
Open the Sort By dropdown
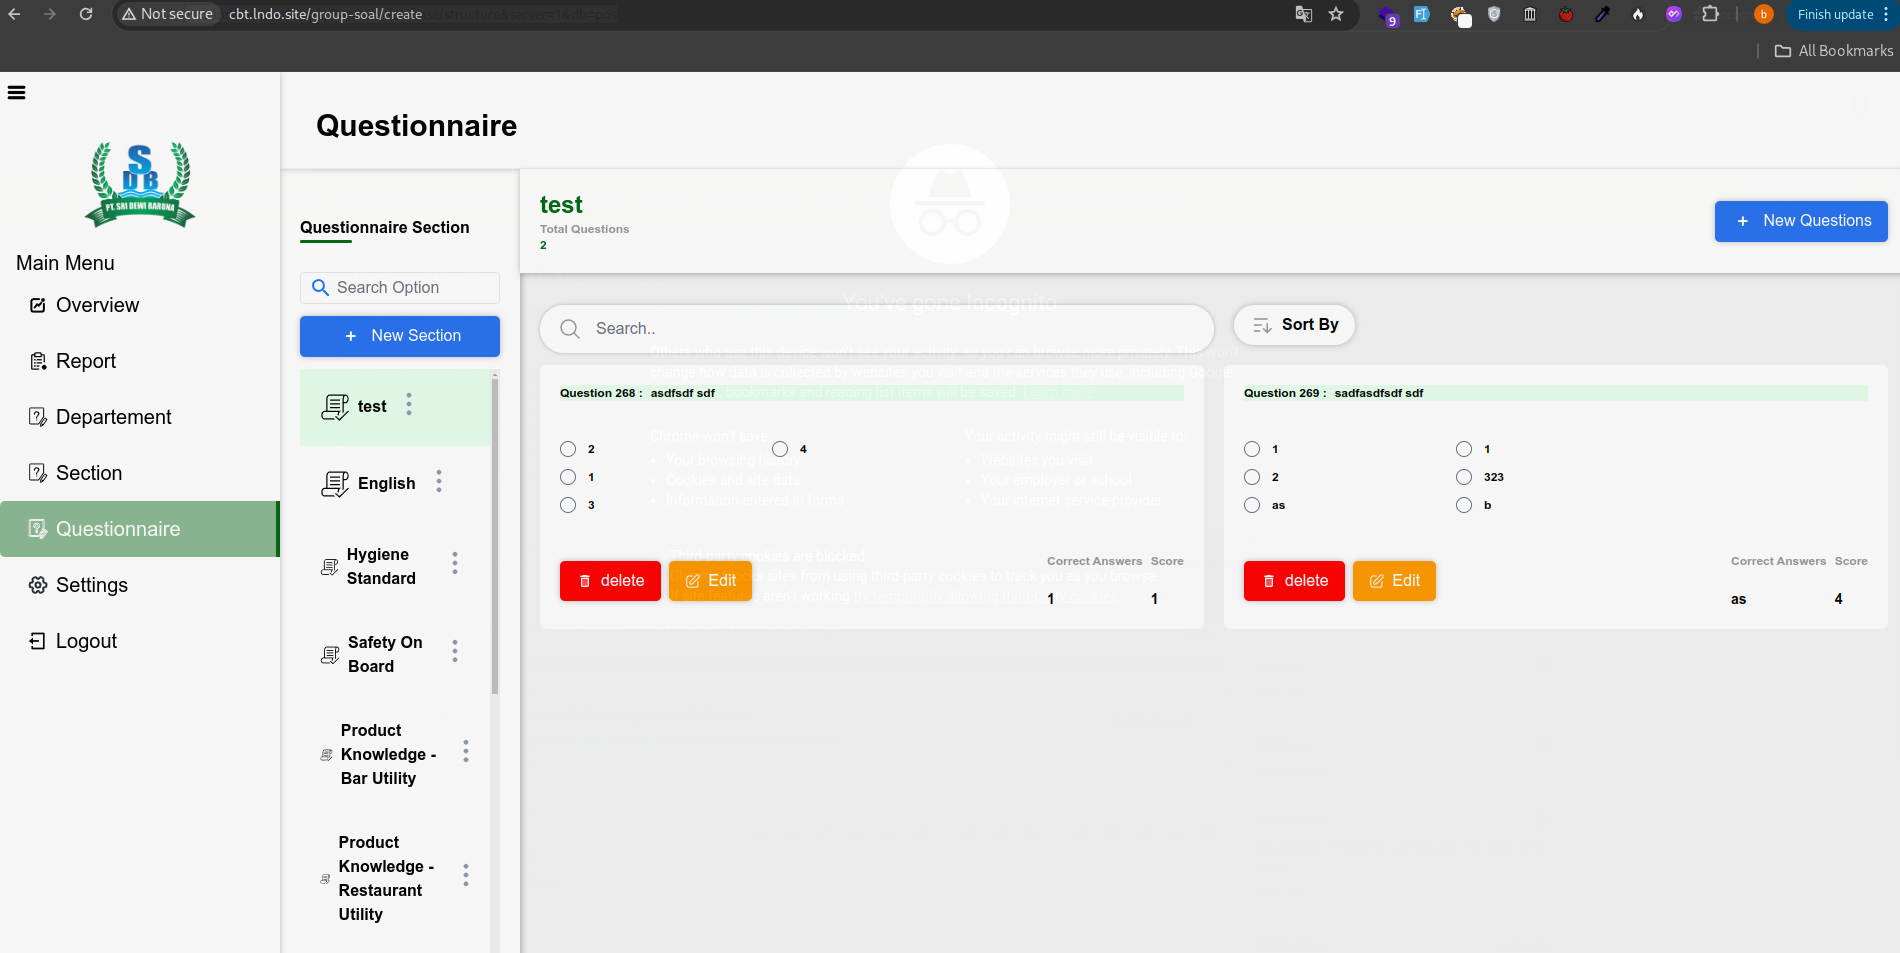tap(1294, 325)
